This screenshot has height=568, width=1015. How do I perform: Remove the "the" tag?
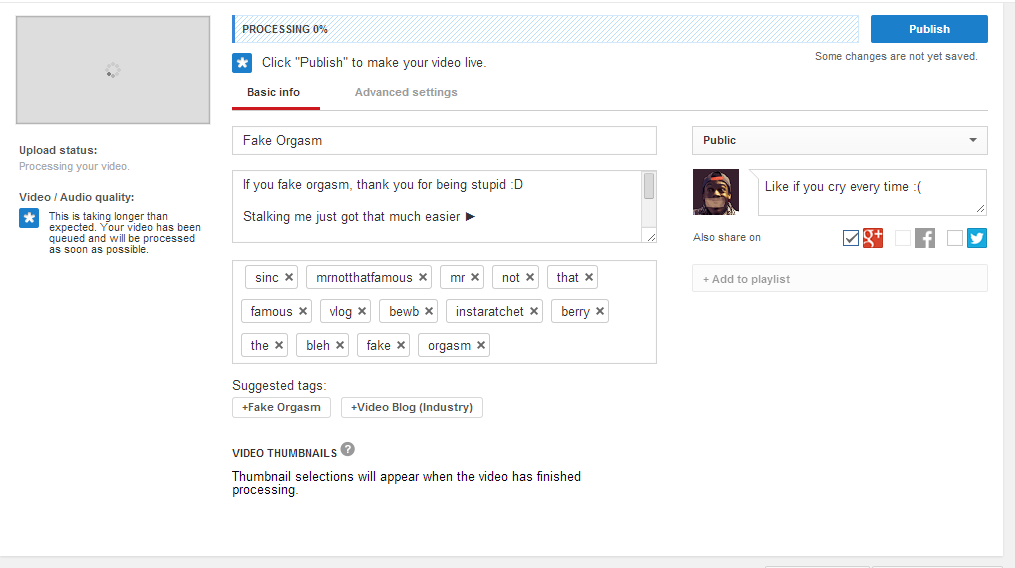coord(278,345)
